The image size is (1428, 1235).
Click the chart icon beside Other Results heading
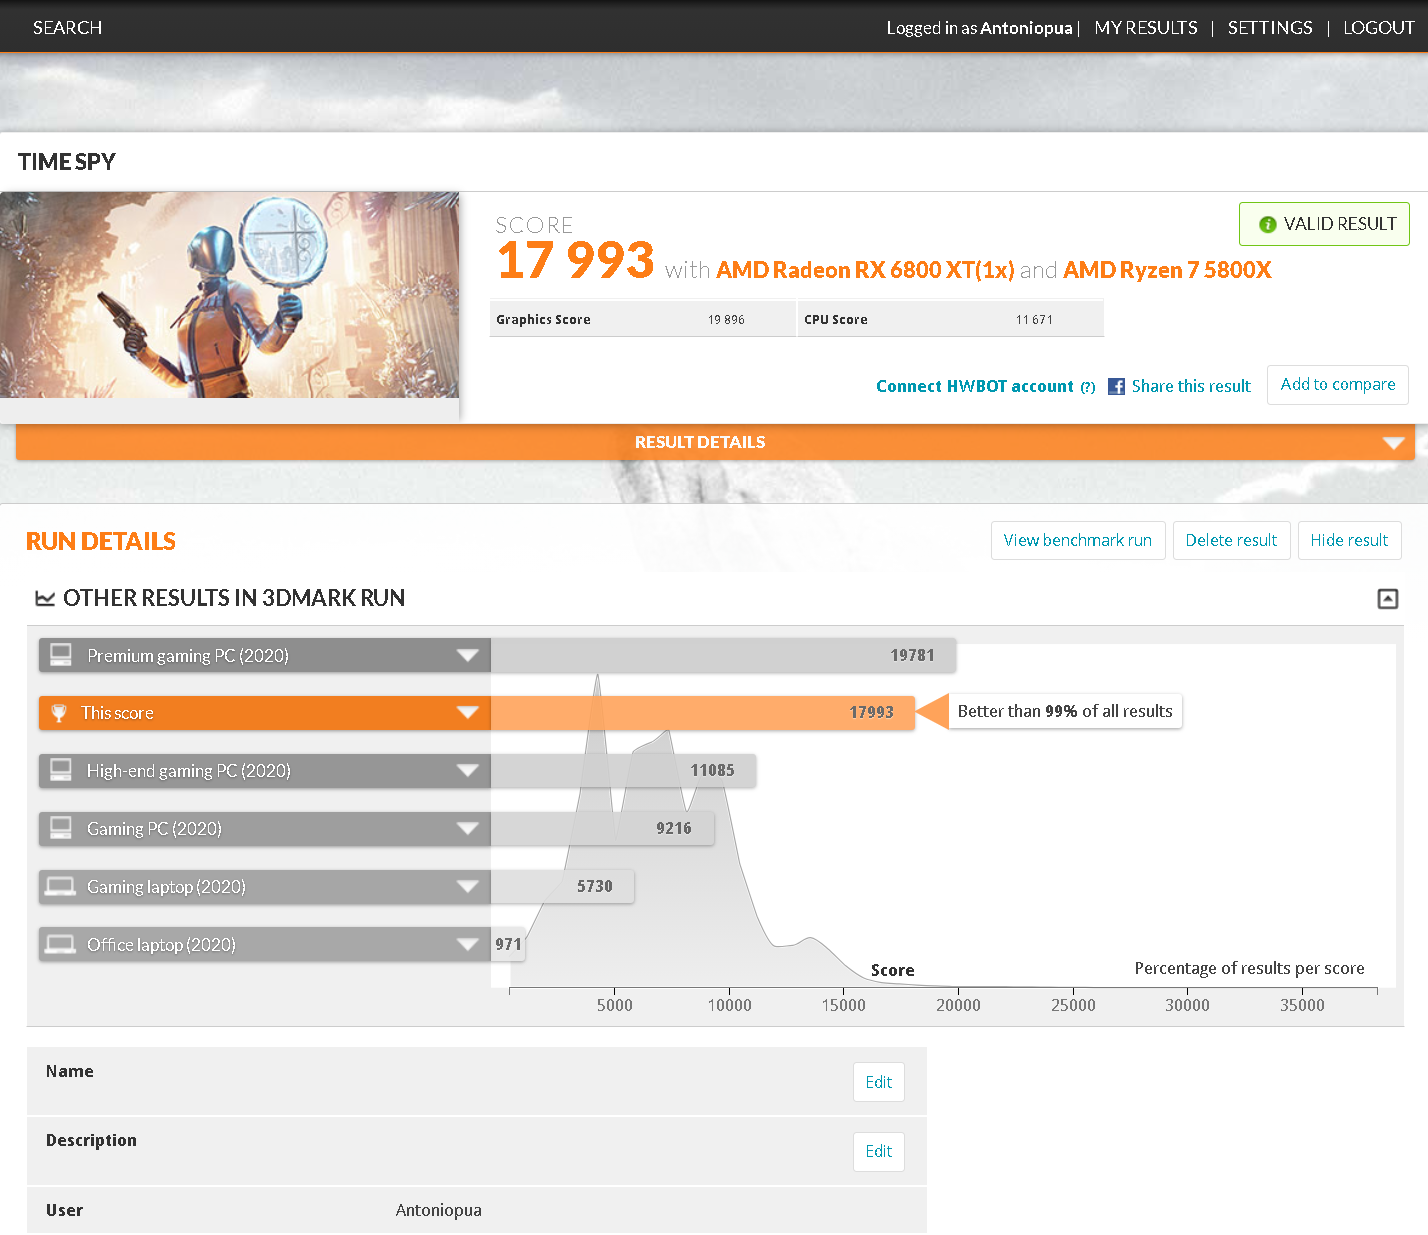45,598
